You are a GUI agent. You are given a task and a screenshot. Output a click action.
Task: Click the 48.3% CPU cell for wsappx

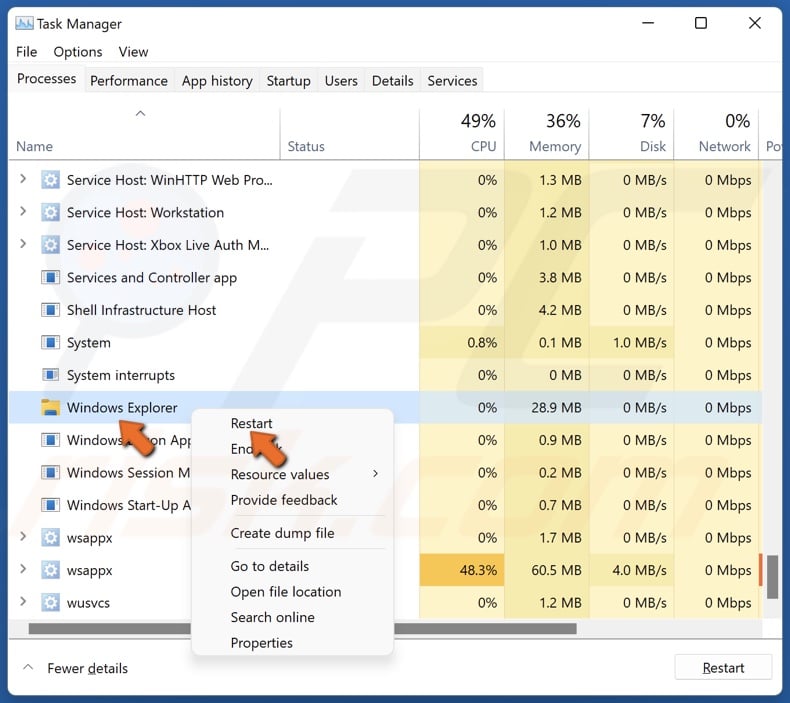[462, 570]
